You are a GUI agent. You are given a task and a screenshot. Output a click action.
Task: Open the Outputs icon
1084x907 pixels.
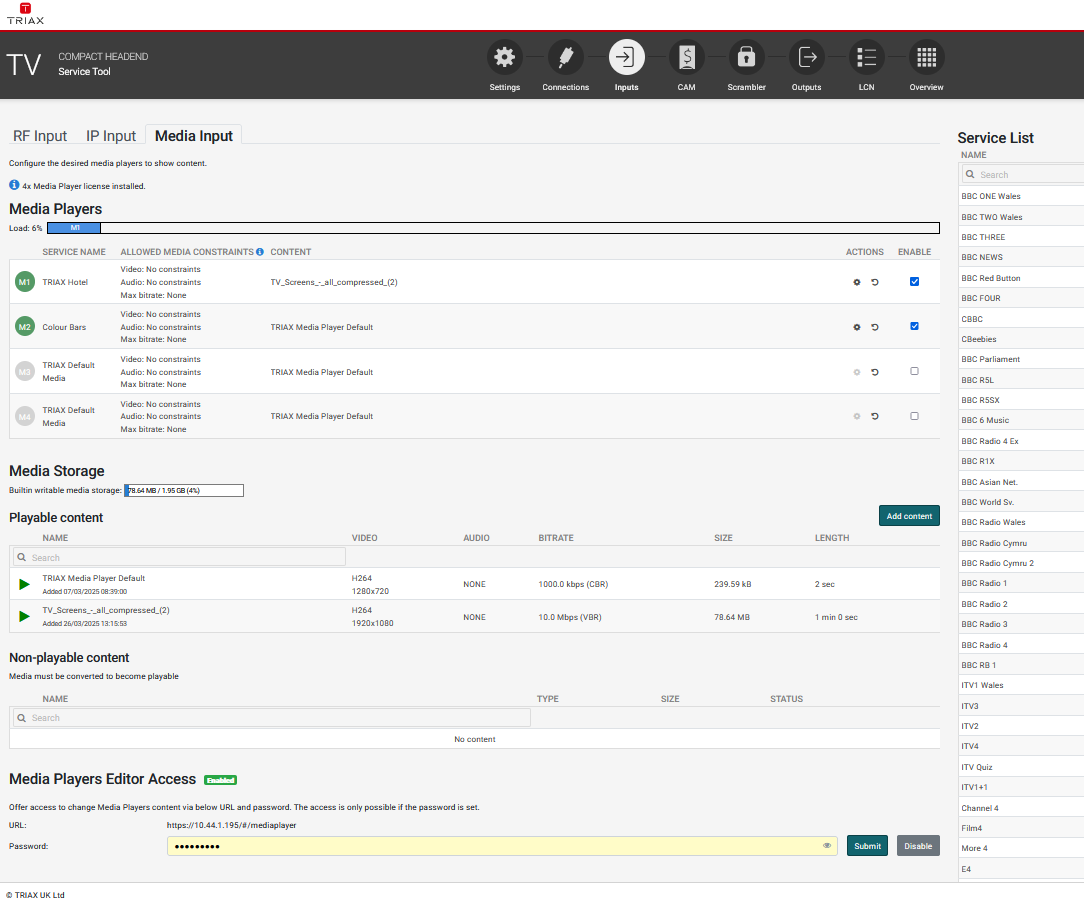tap(807, 57)
